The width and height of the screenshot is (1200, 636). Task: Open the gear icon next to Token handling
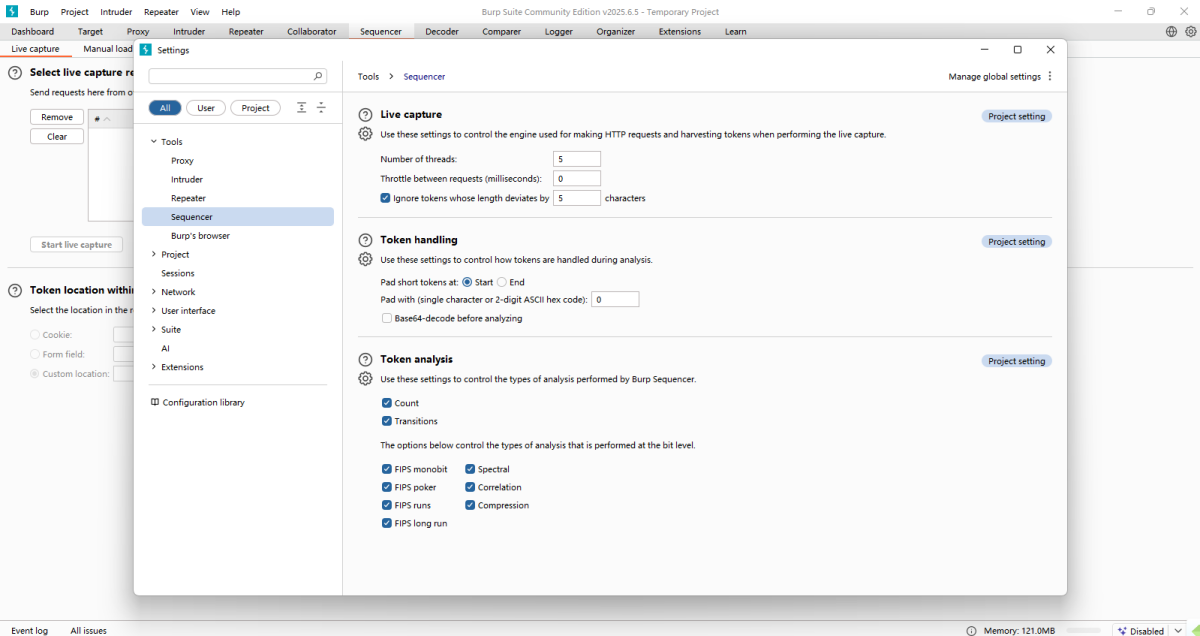point(365,259)
